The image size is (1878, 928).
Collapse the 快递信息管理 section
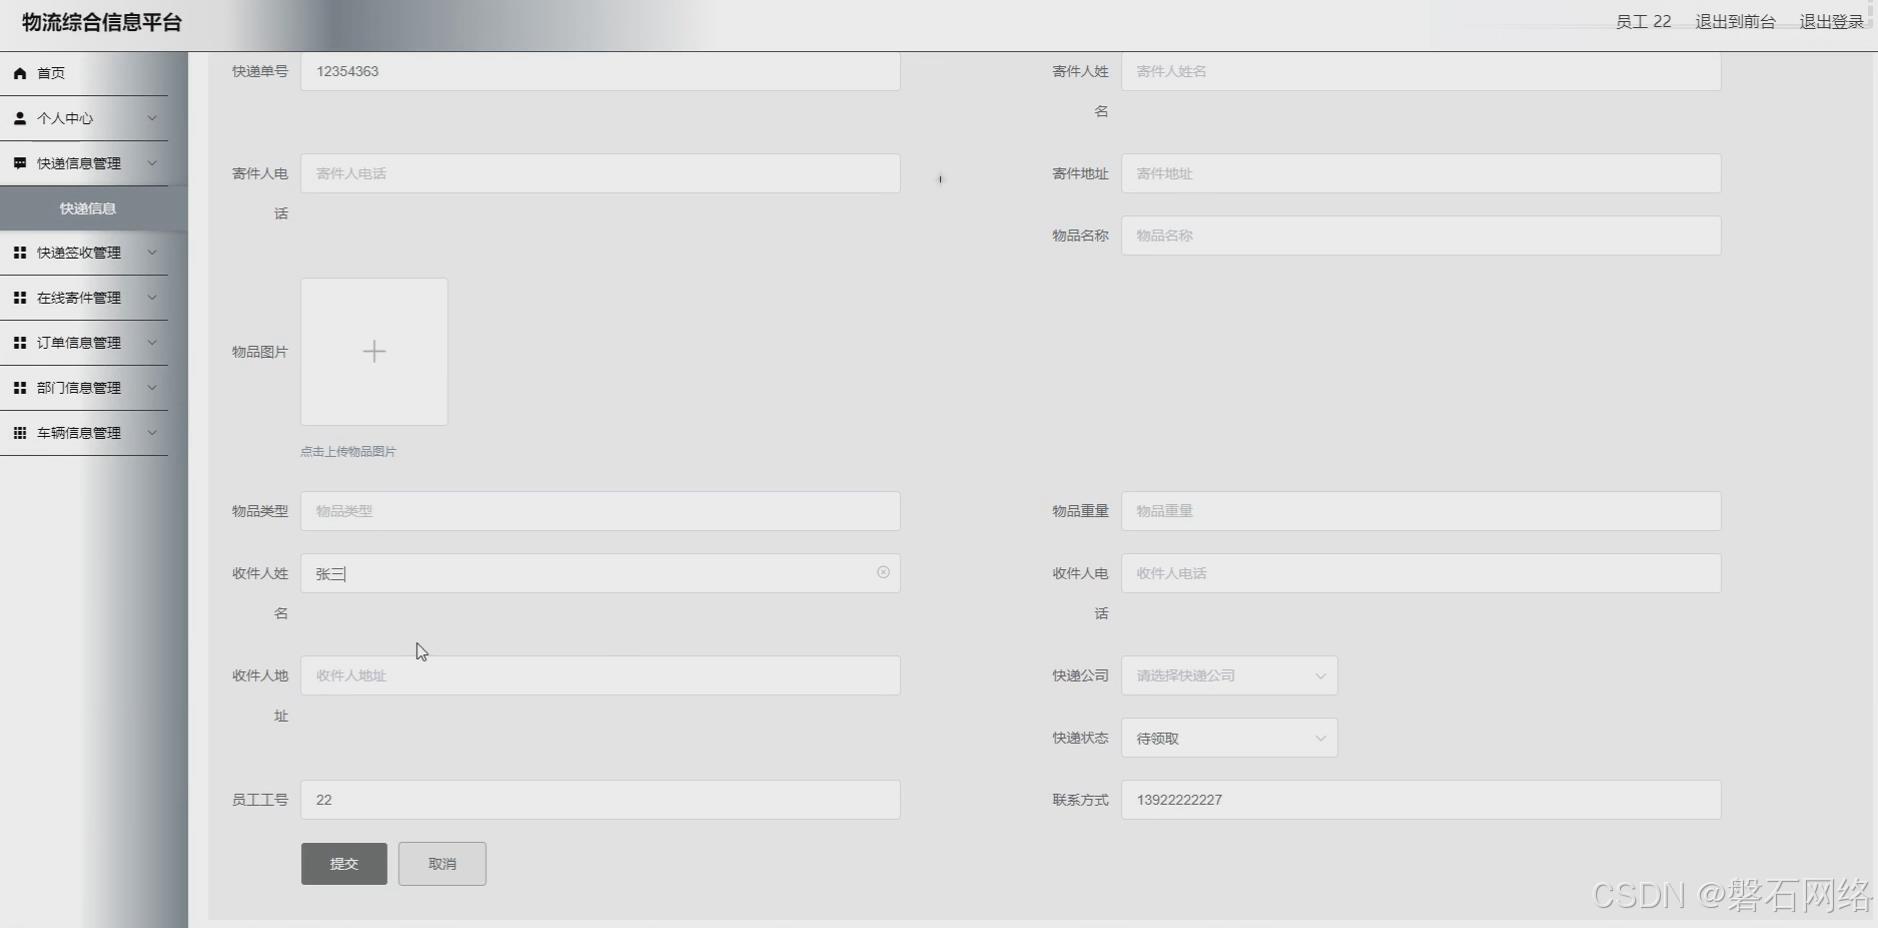pyautogui.click(x=152, y=163)
